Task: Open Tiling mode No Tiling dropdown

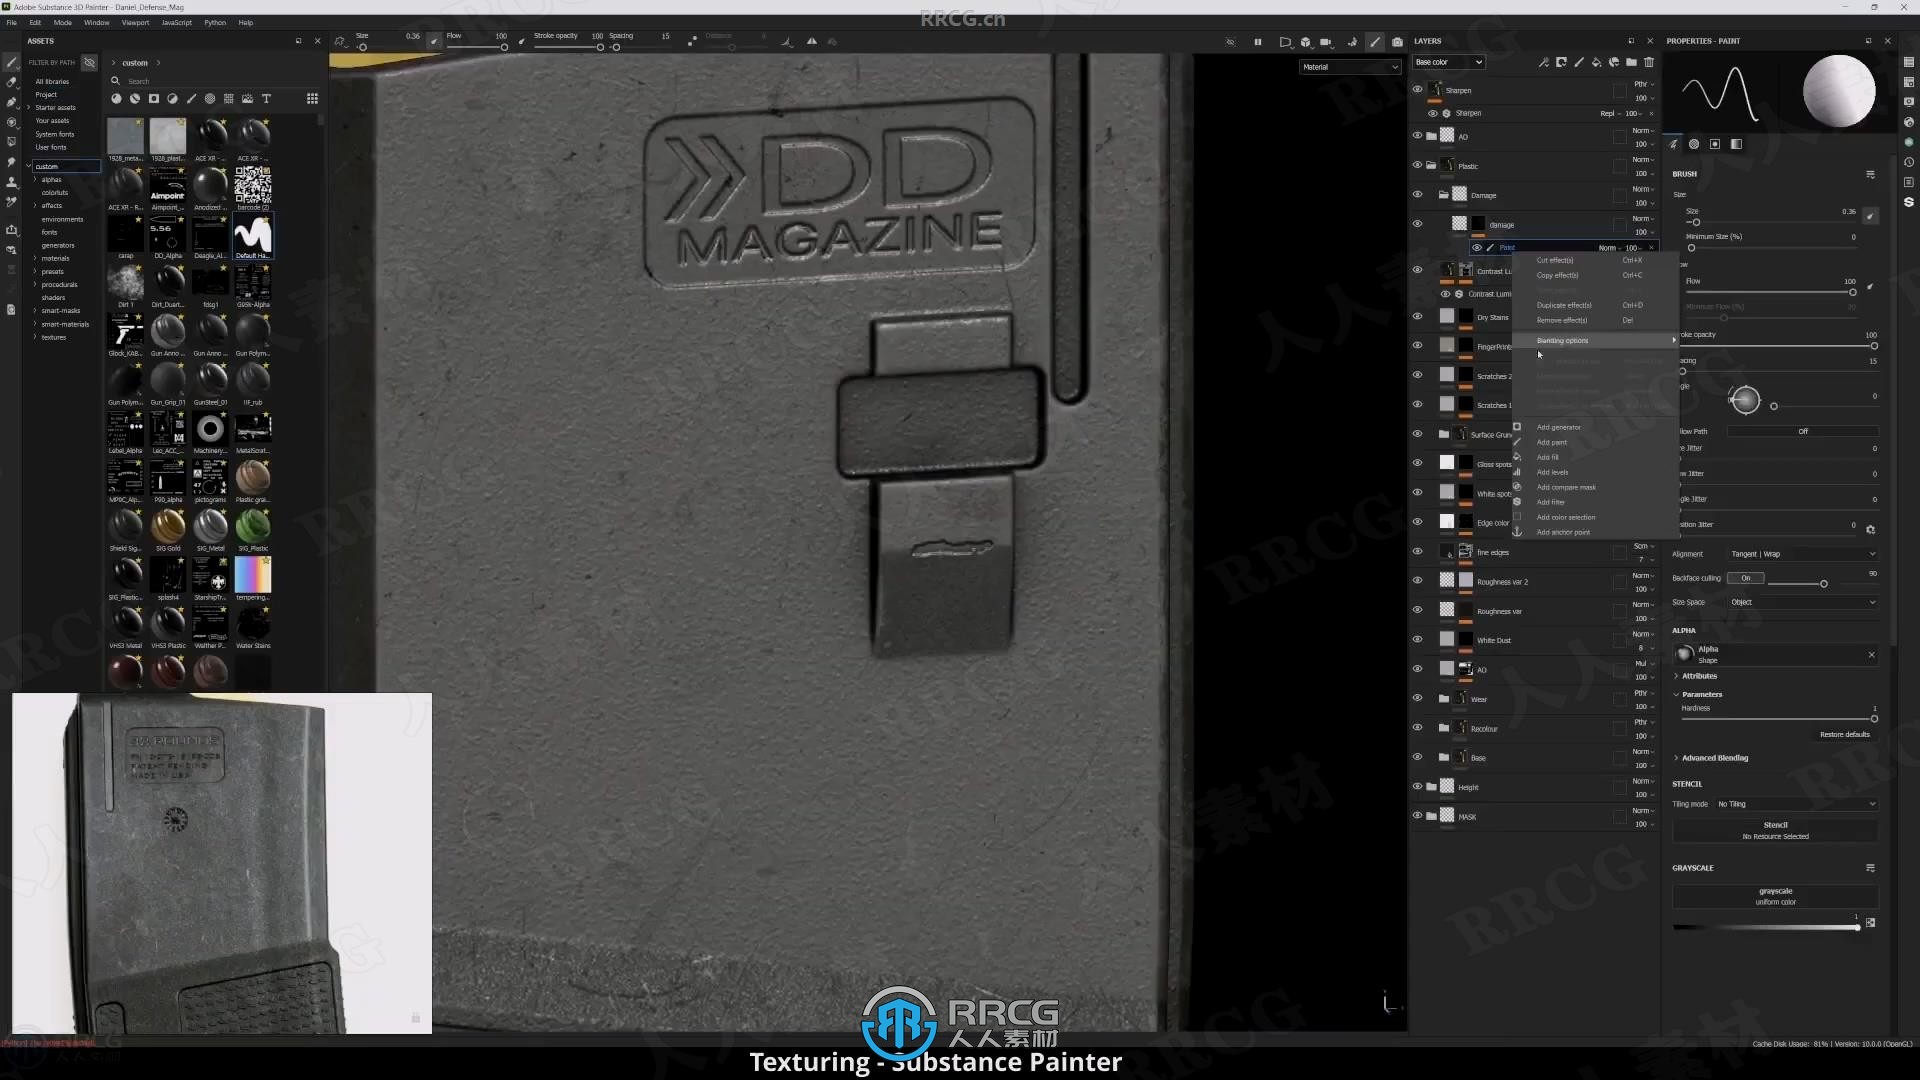Action: point(1797,804)
